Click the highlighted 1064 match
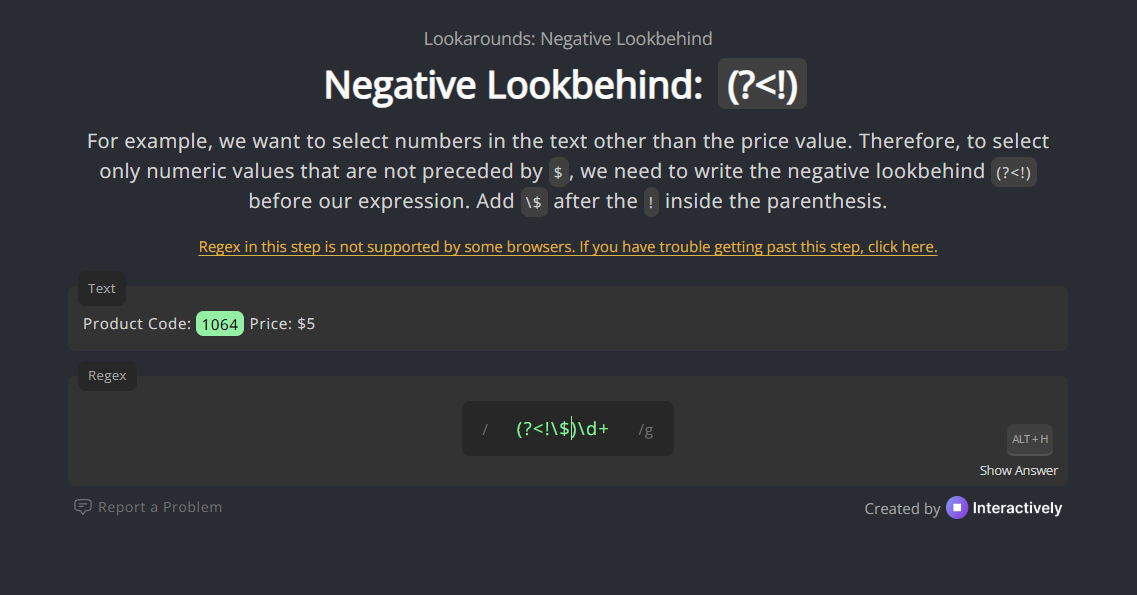The image size is (1137, 595). click(220, 324)
